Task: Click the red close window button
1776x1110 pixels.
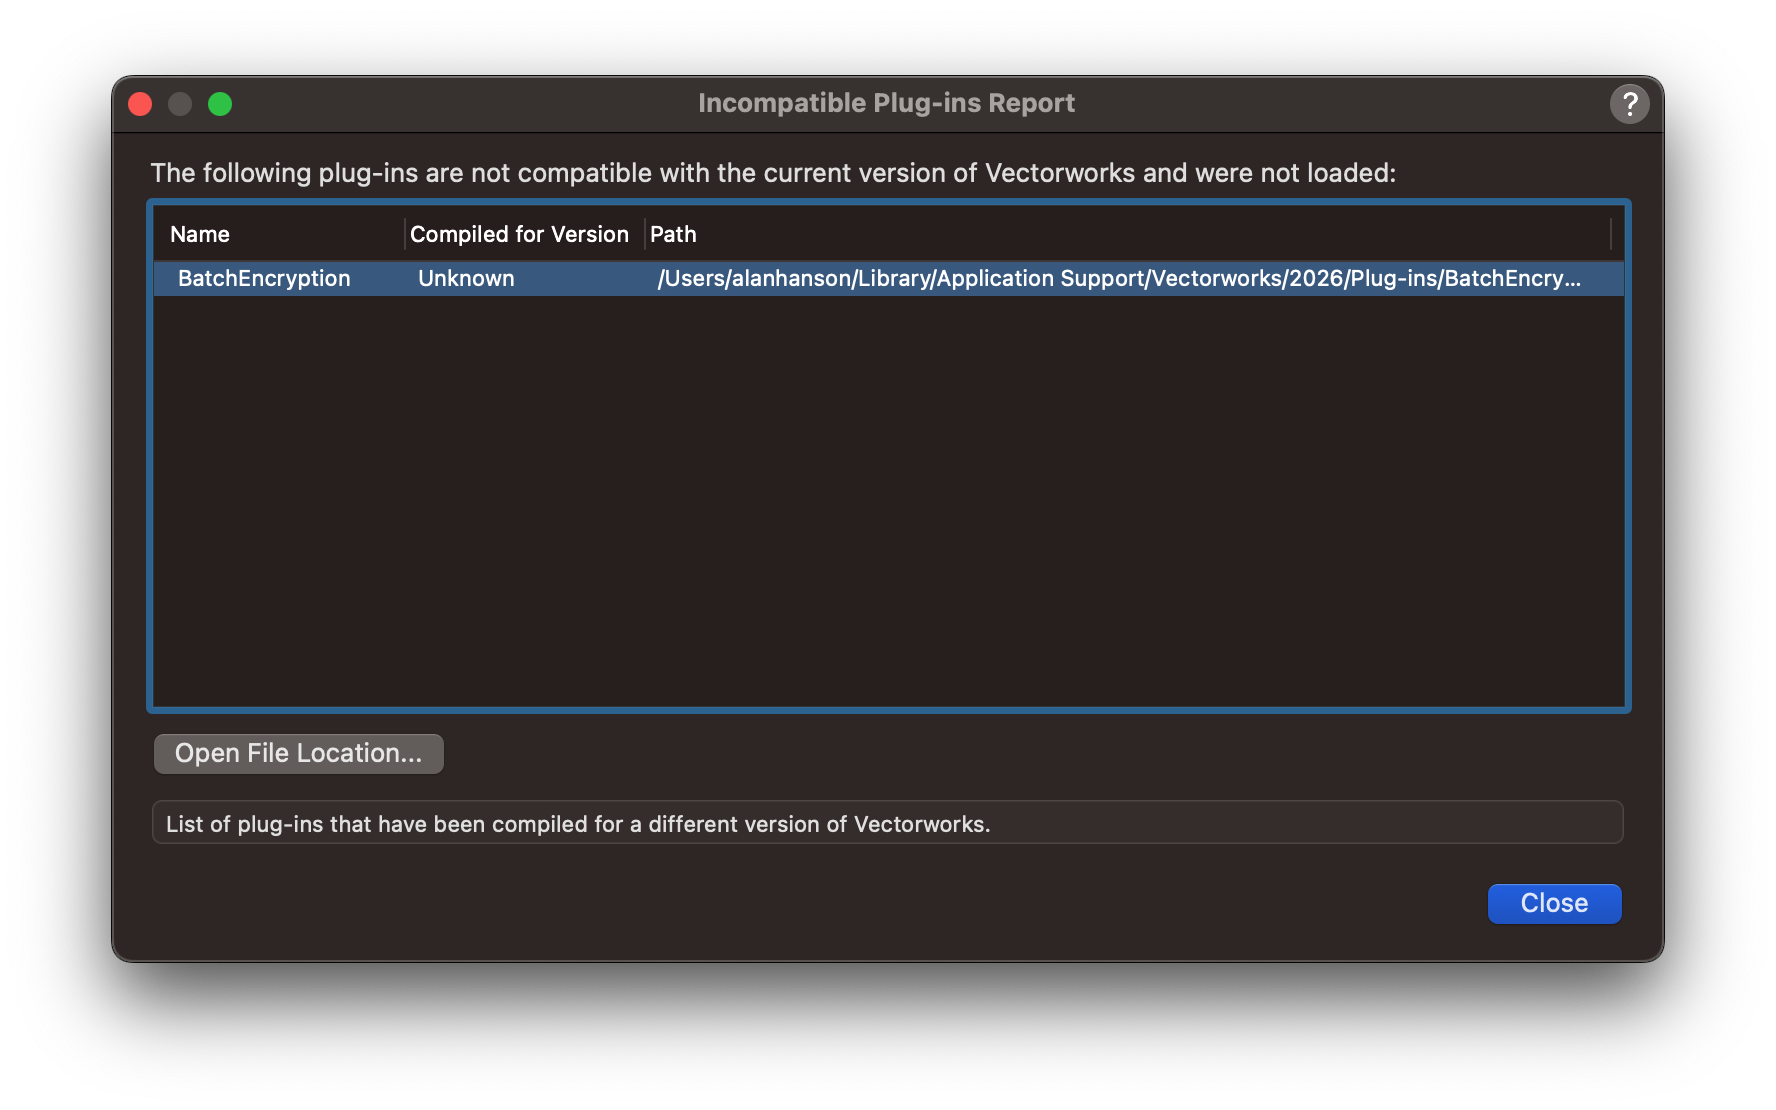Action: click(x=140, y=104)
